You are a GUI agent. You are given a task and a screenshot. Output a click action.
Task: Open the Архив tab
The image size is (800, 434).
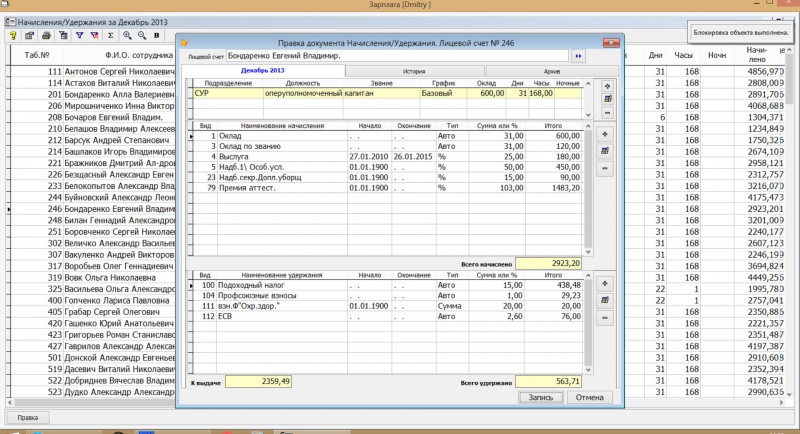(552, 71)
